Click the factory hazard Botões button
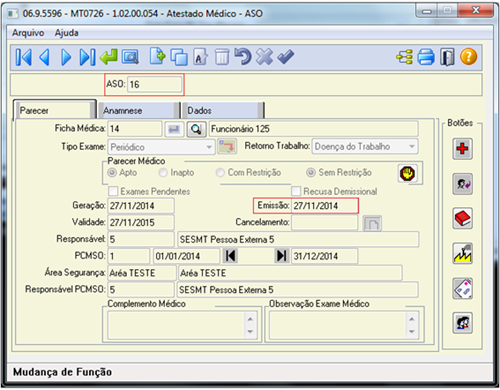500x390 pixels. pos(462,253)
